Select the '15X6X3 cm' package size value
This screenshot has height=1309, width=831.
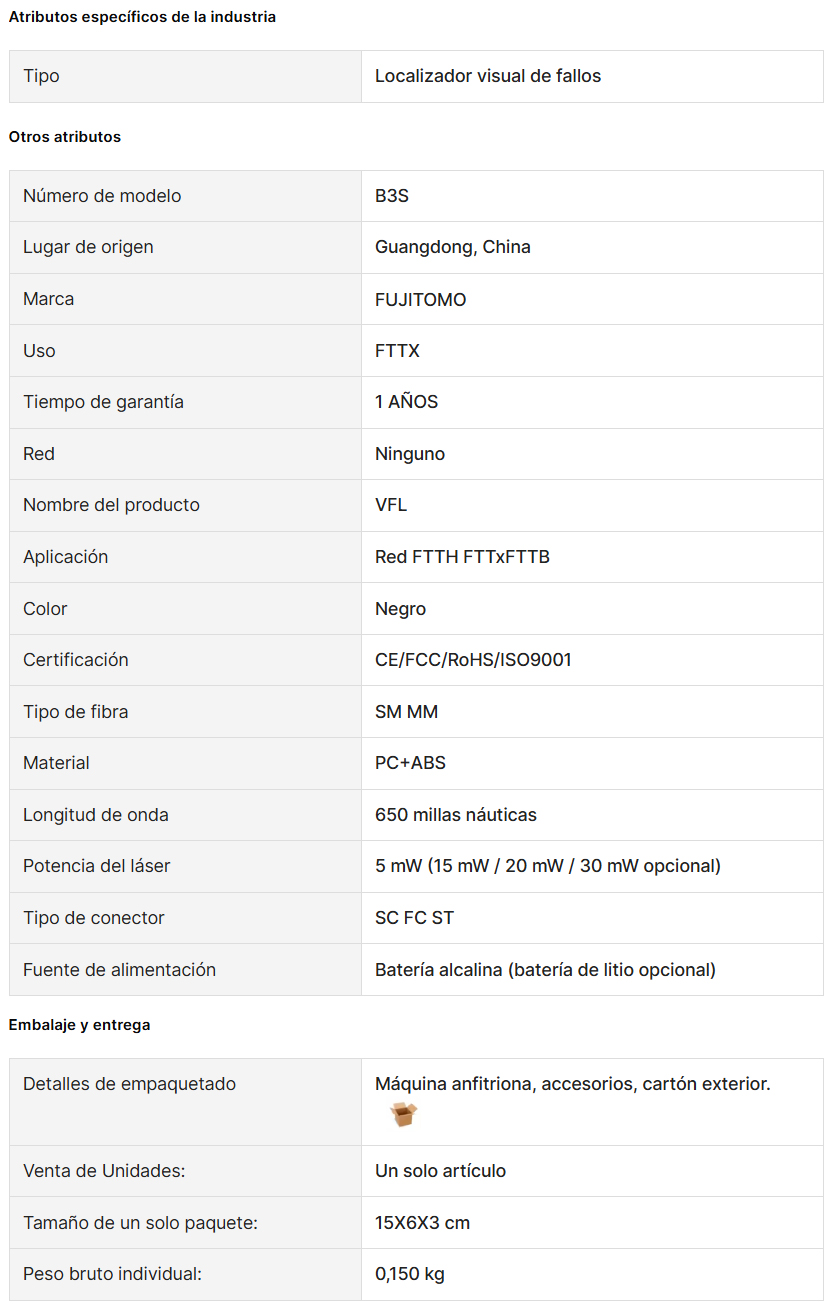coord(423,1223)
